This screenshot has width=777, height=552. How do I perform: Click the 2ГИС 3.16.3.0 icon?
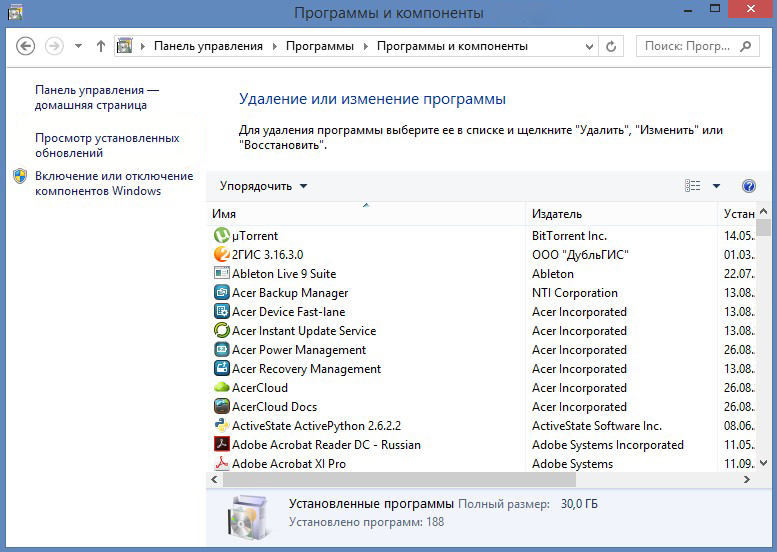pos(222,254)
